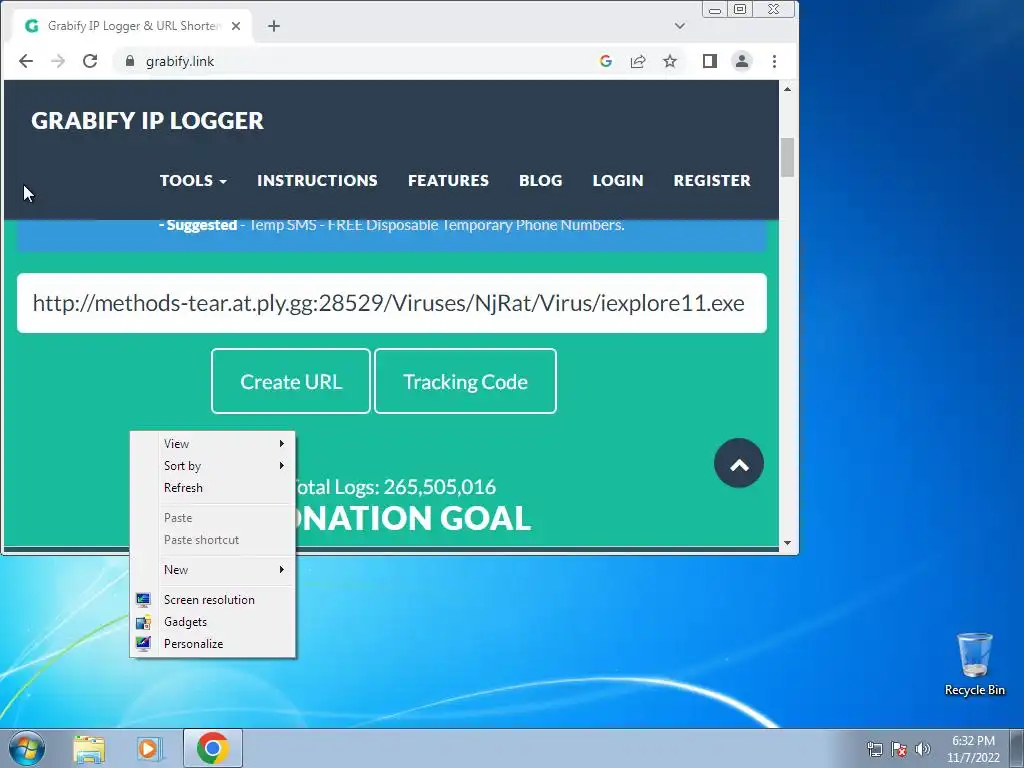Maximize the Chrome window

click(x=740, y=10)
